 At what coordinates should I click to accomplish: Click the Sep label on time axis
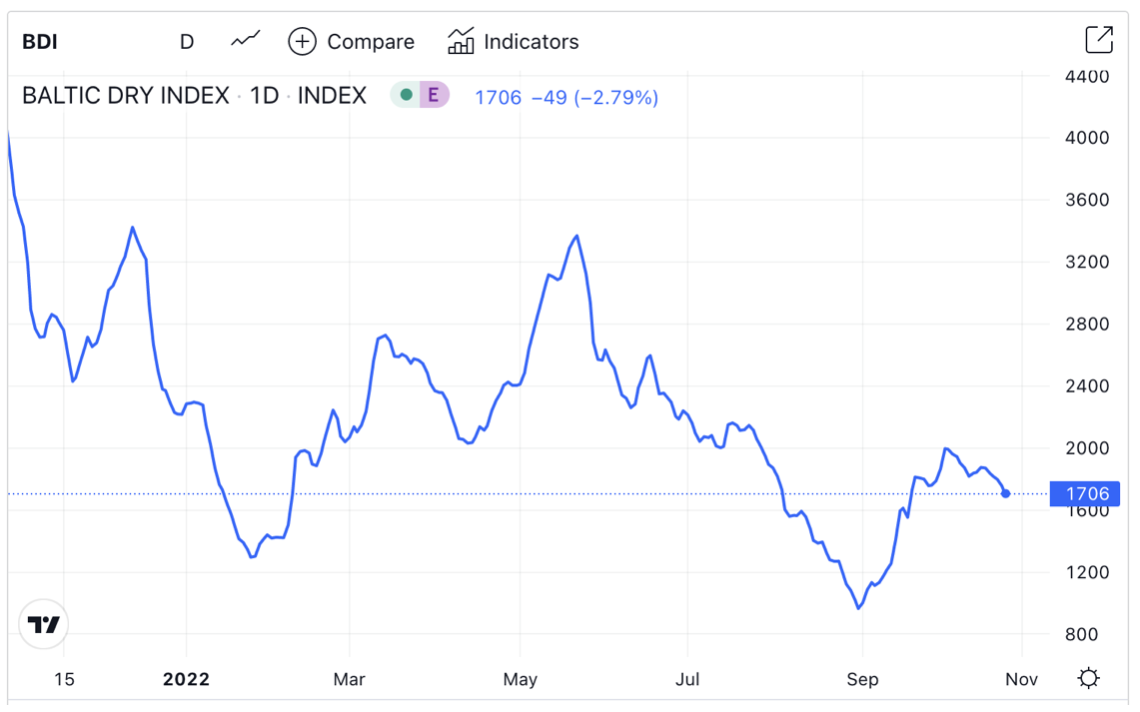(x=862, y=679)
